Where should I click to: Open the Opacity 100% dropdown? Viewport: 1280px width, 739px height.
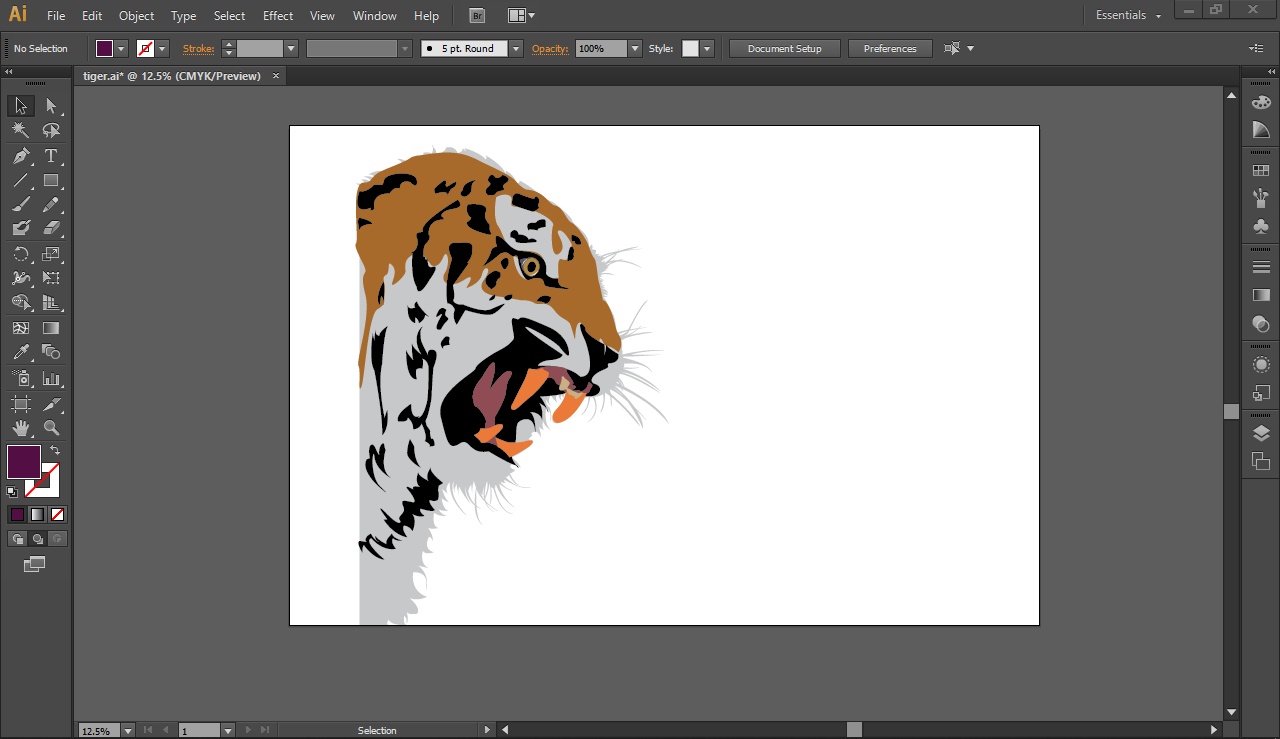(635, 48)
